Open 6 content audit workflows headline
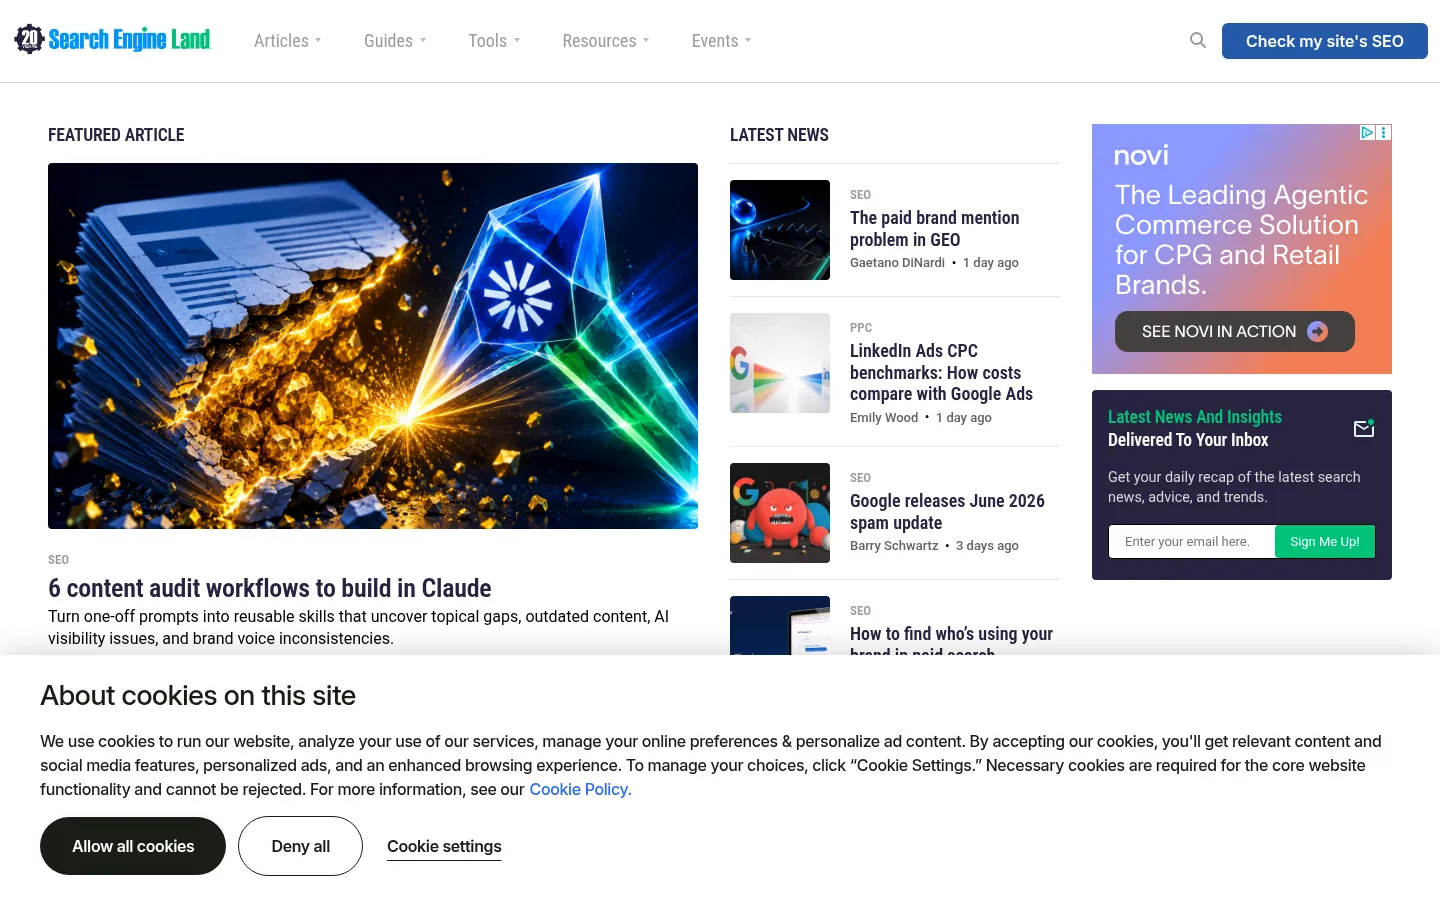The image size is (1440, 900). 270,588
